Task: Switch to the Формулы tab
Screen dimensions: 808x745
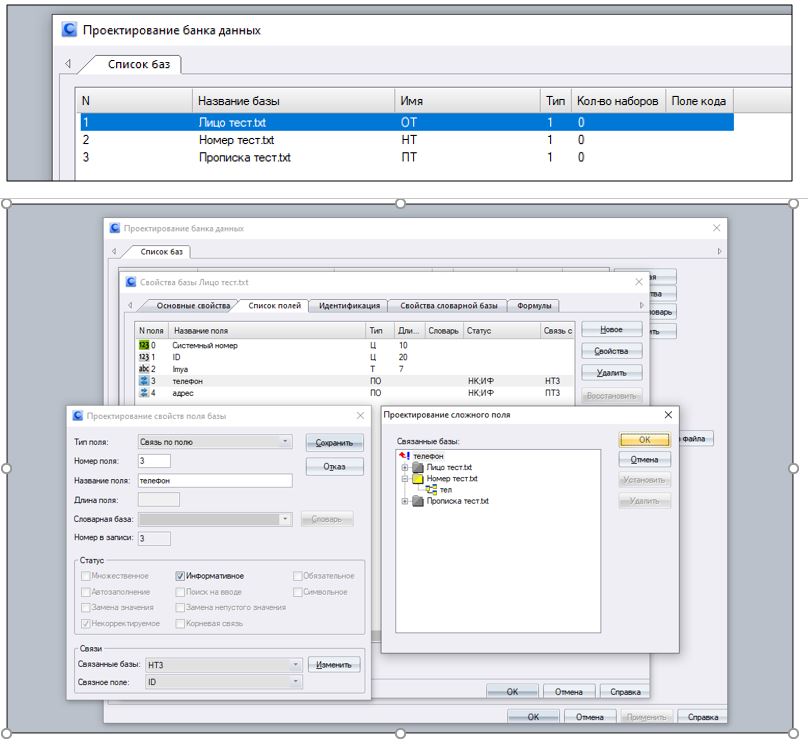Action: pyautogui.click(x=534, y=306)
